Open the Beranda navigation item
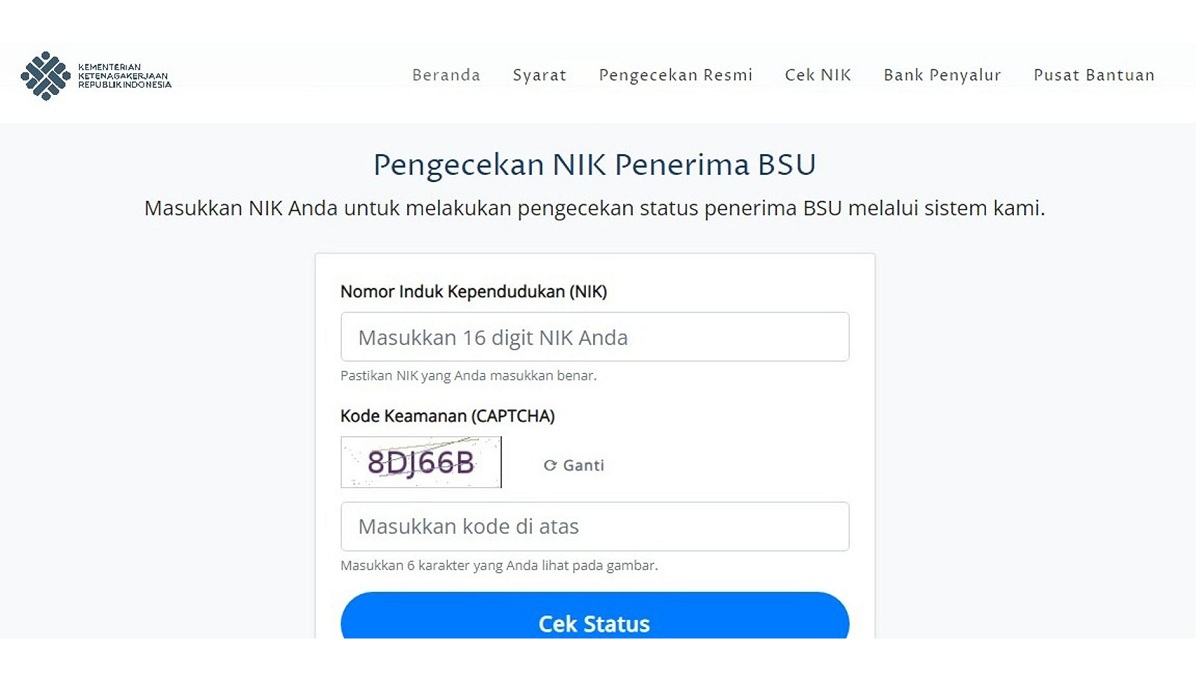The image size is (1200, 674). (x=446, y=75)
